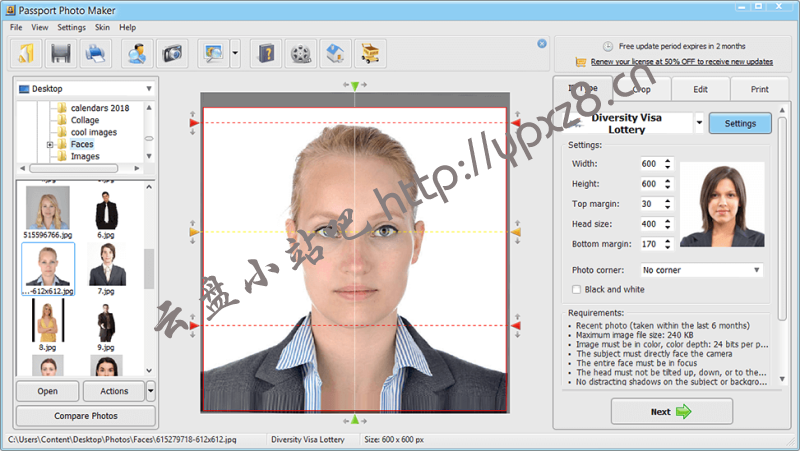Click the cart icon beside renew license link

pyautogui.click(x=581, y=62)
